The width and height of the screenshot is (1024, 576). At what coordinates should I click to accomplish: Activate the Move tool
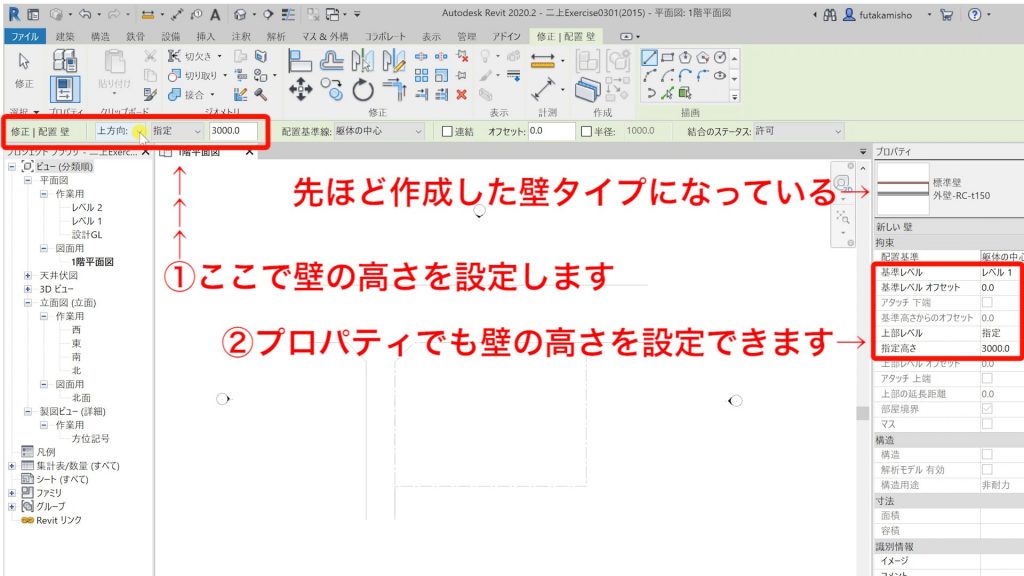tap(300, 88)
